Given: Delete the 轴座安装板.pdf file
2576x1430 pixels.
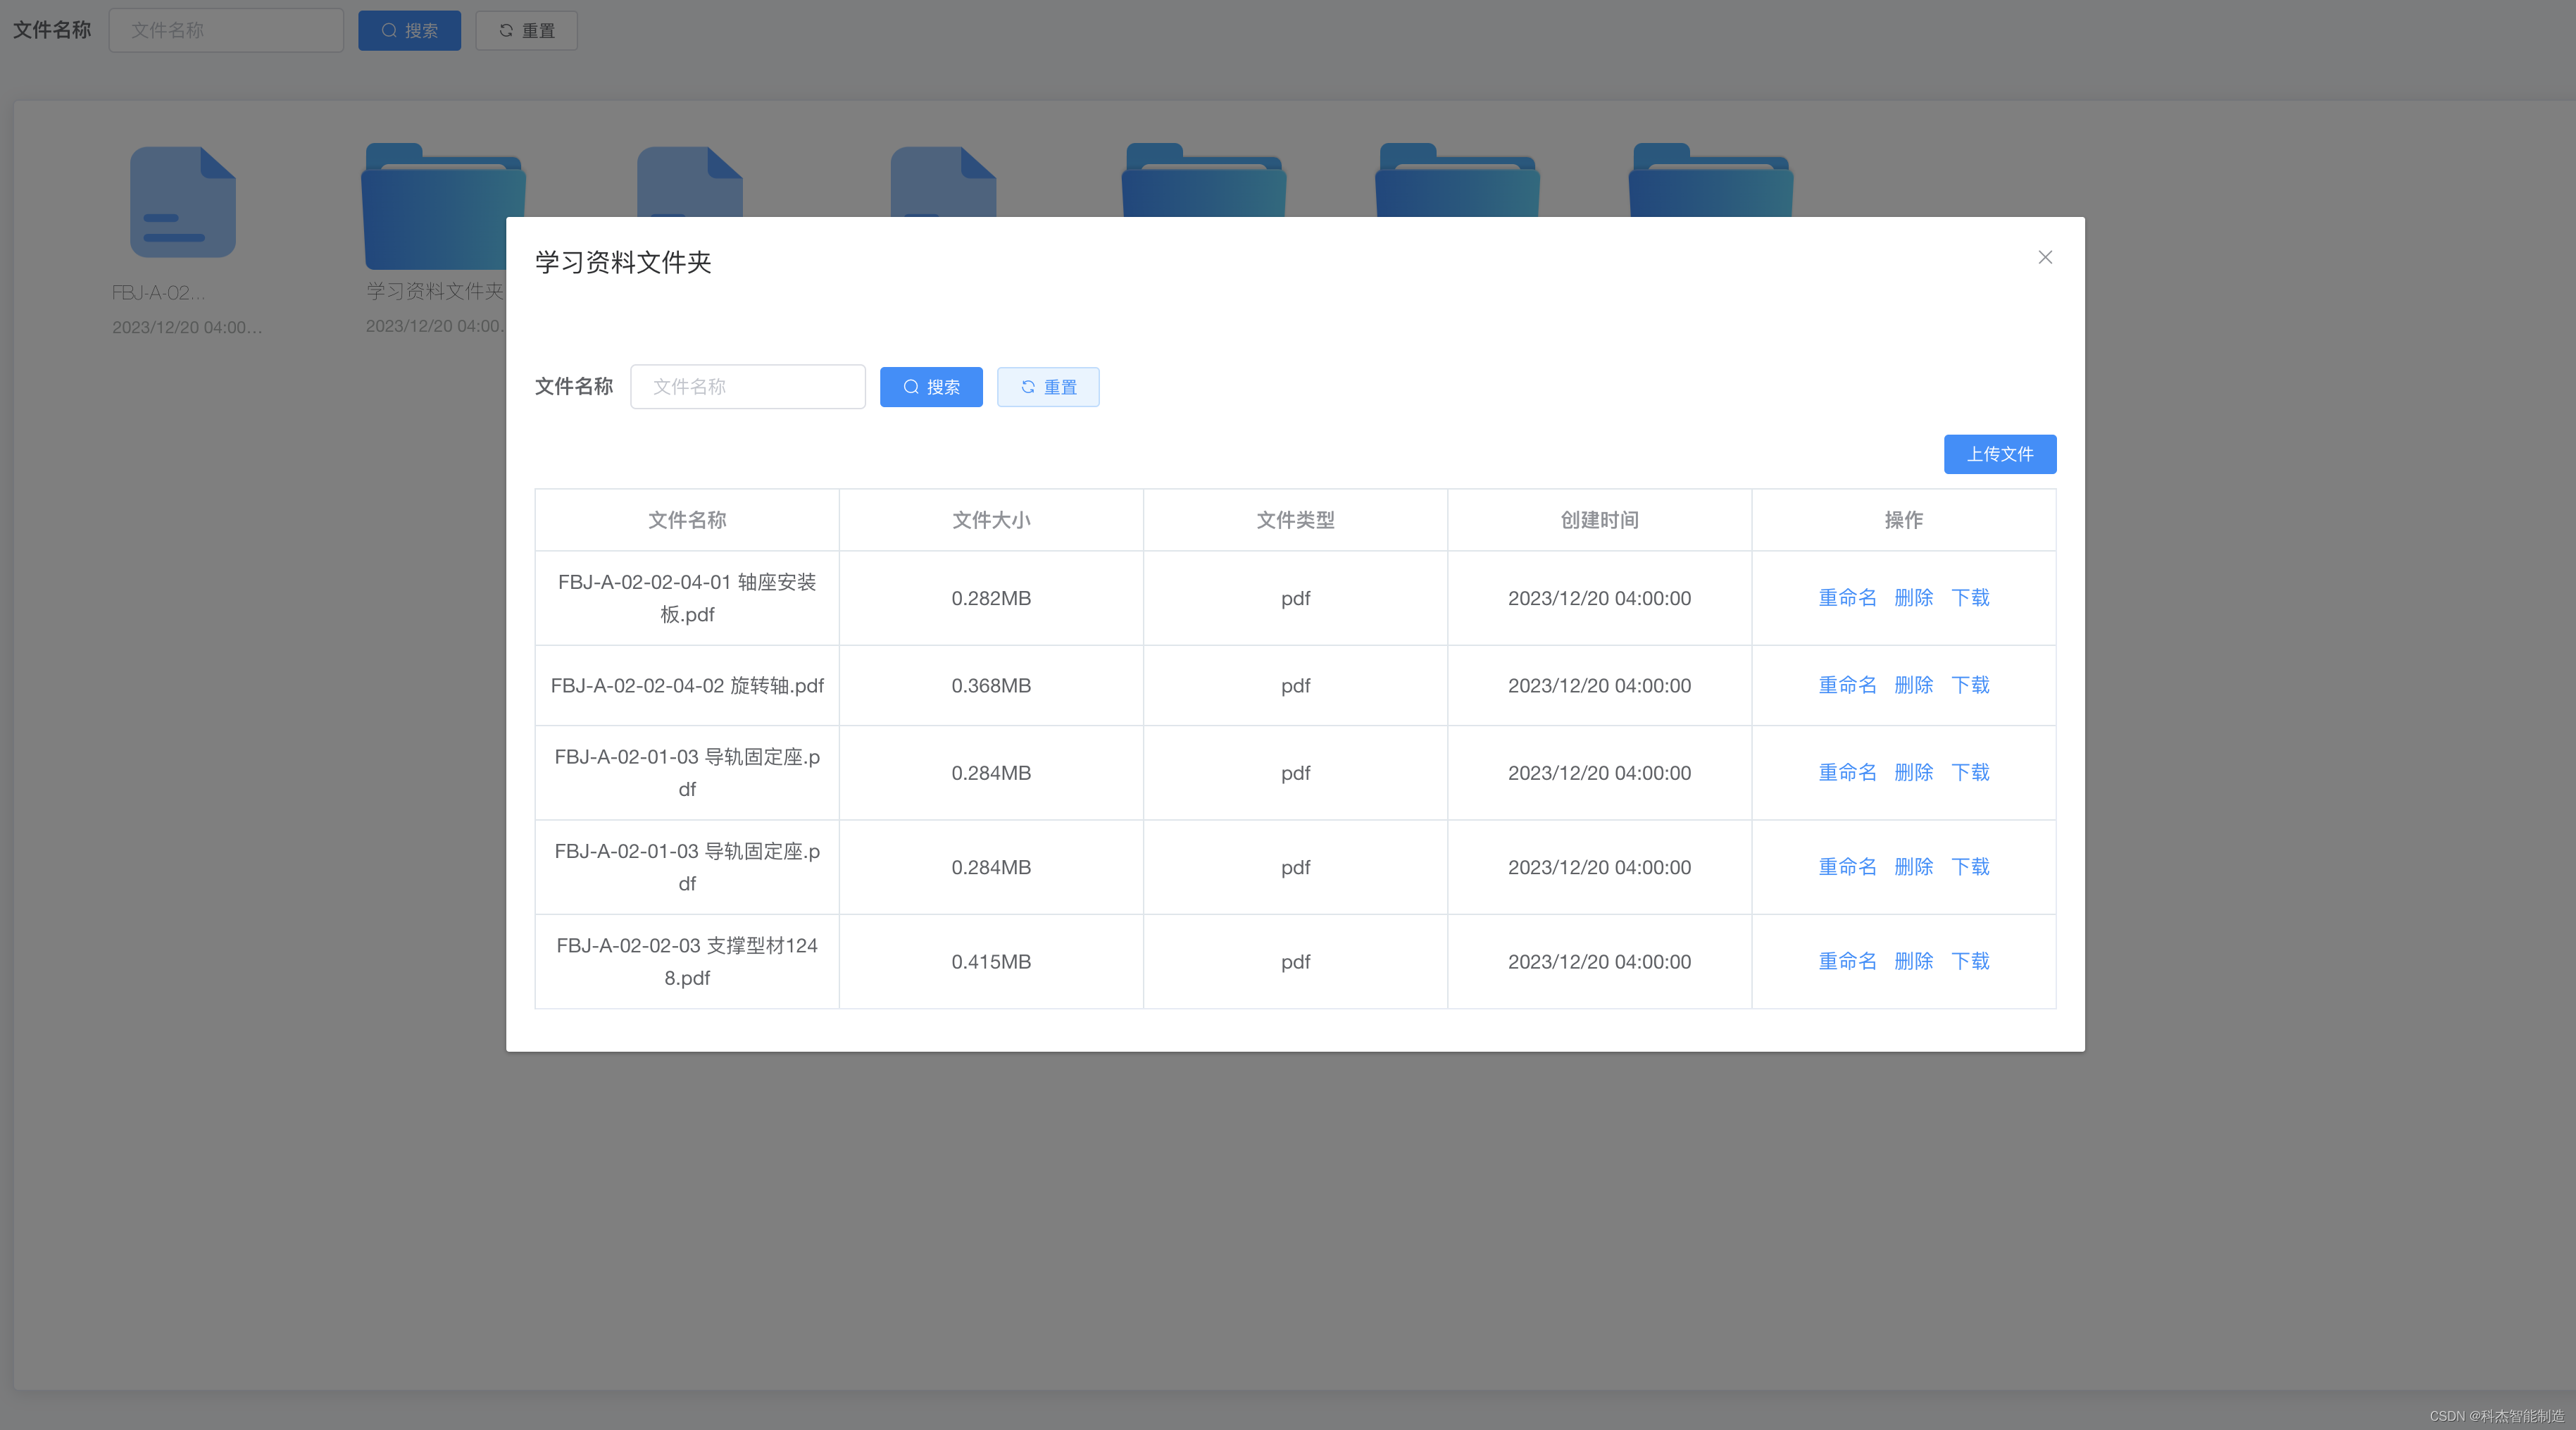Looking at the screenshot, I should [x=1914, y=598].
